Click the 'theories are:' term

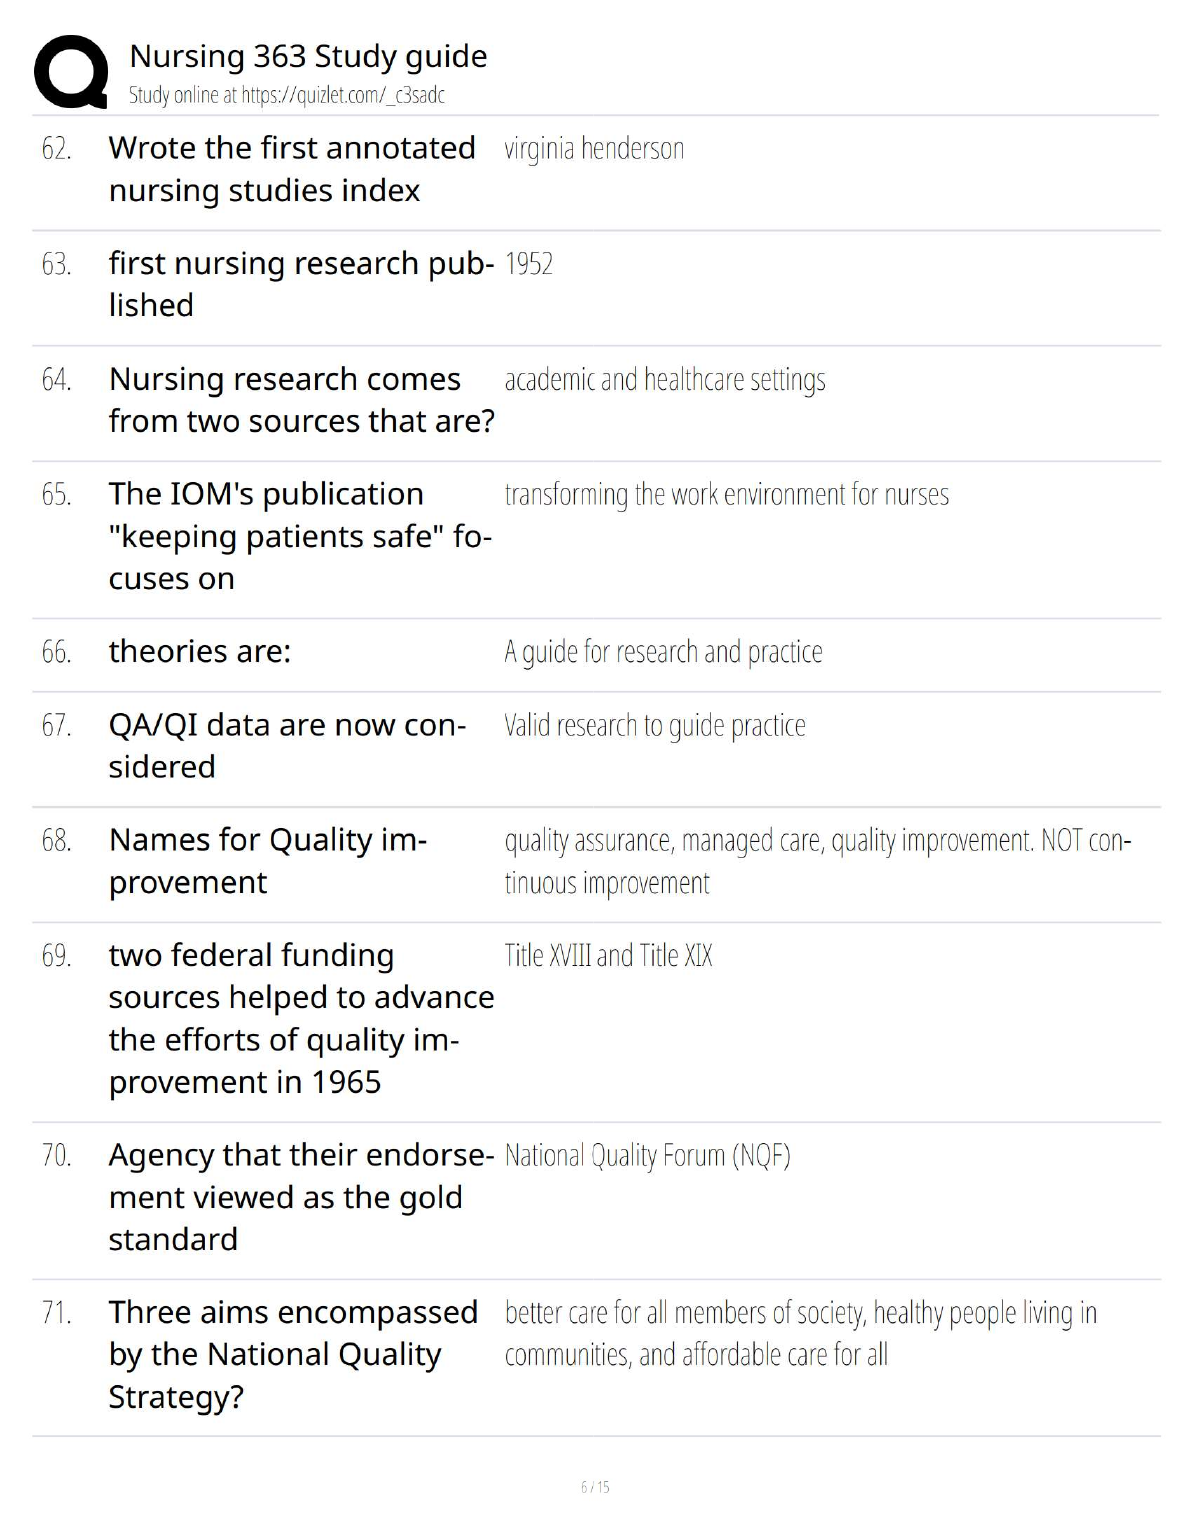pos(200,652)
